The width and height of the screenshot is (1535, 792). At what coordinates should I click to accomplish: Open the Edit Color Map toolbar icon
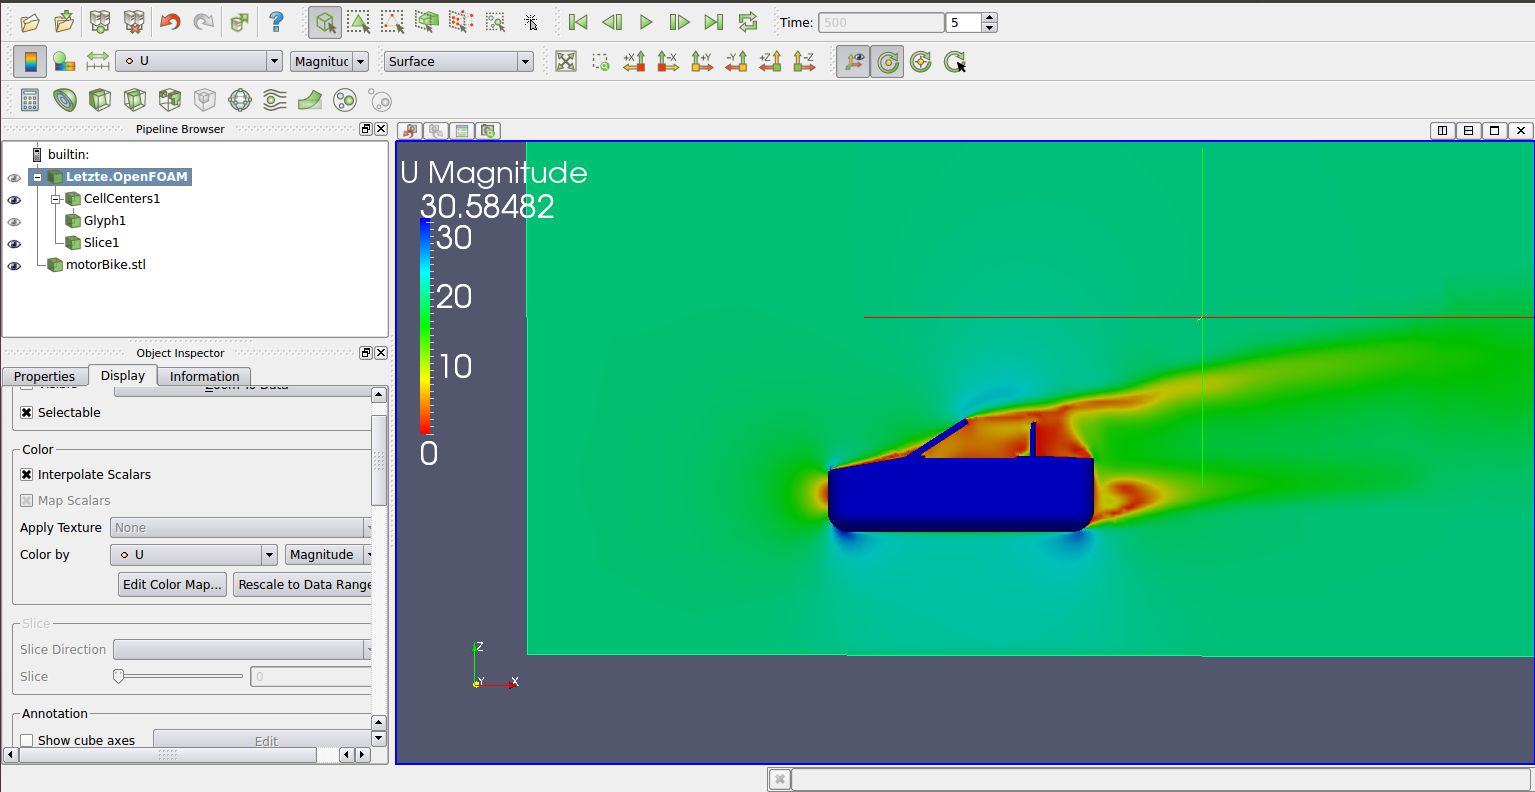pos(64,62)
